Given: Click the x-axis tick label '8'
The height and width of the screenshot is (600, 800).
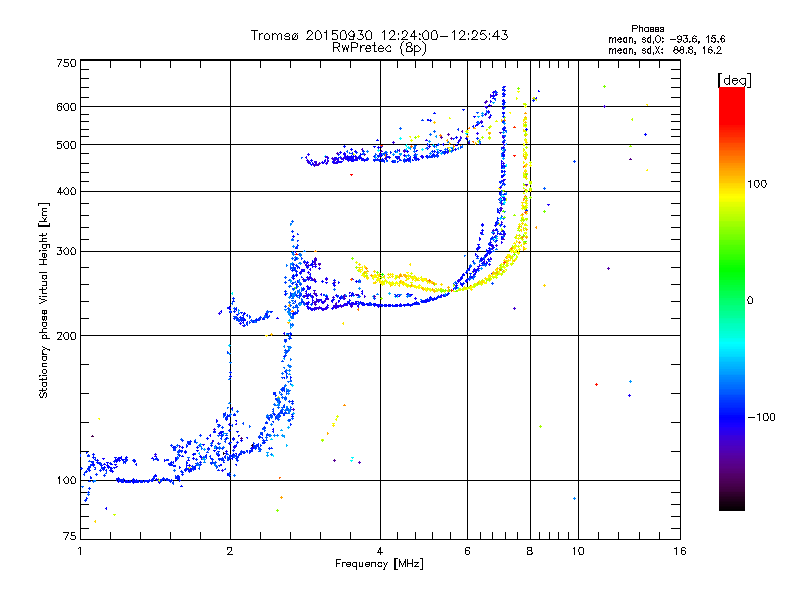Looking at the screenshot, I should coord(530,551).
